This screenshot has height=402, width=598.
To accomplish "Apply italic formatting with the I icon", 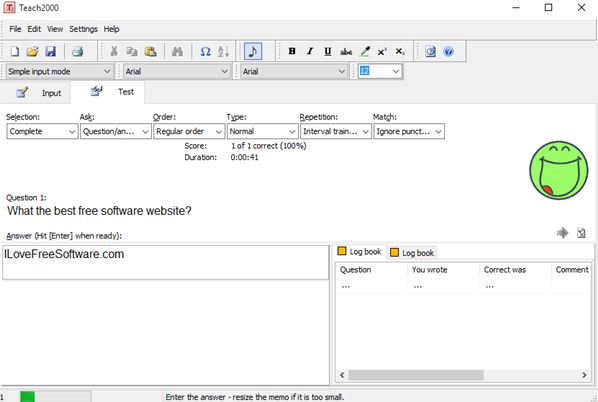I will coord(310,51).
